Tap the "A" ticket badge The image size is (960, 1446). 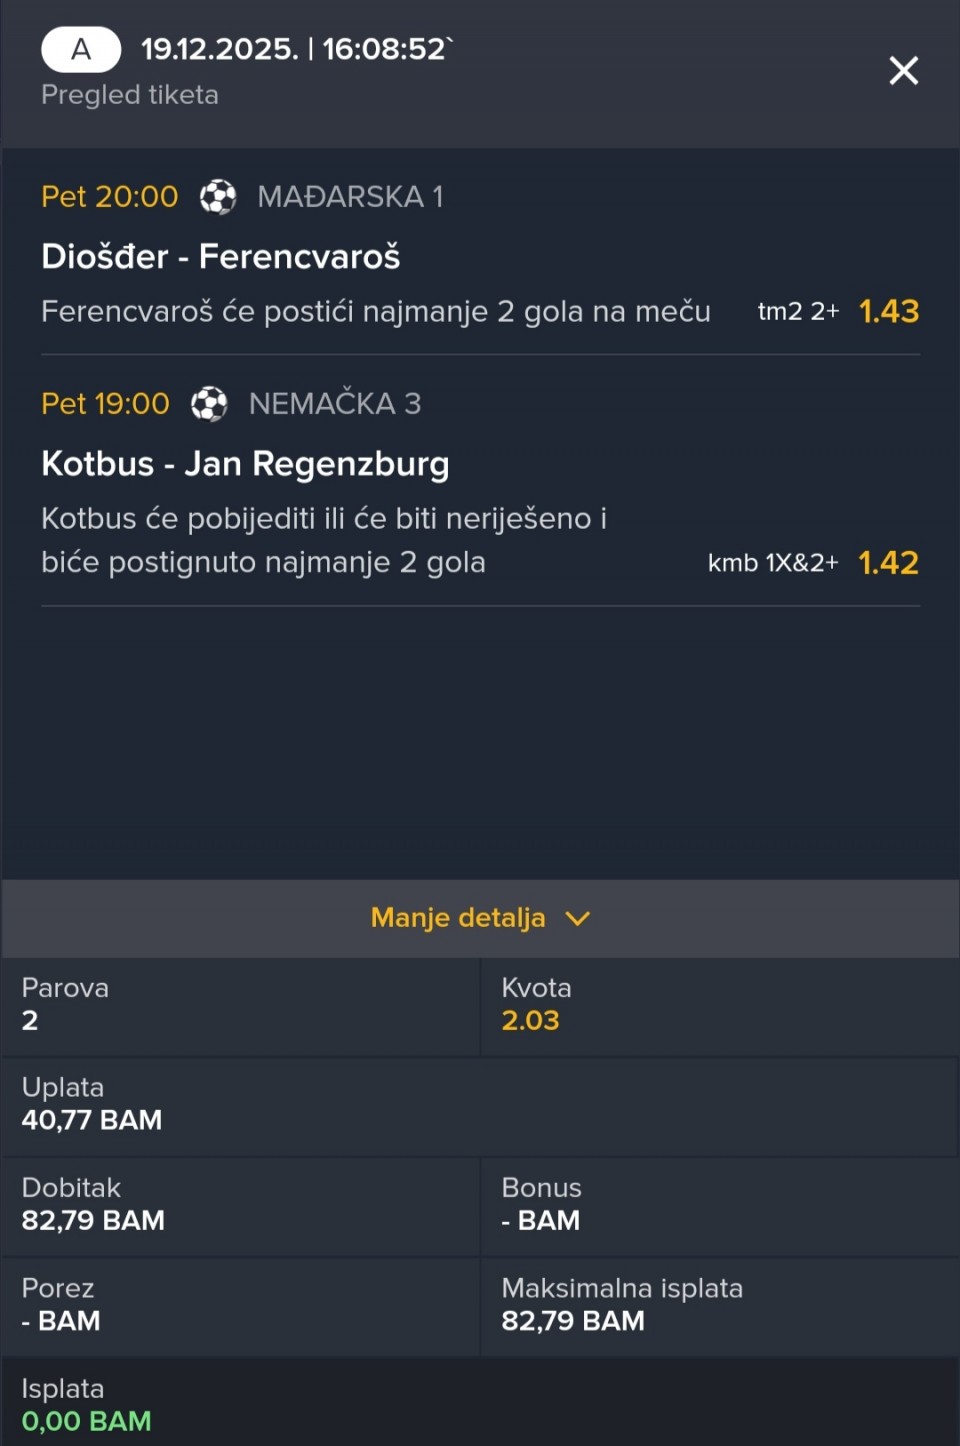(x=81, y=49)
